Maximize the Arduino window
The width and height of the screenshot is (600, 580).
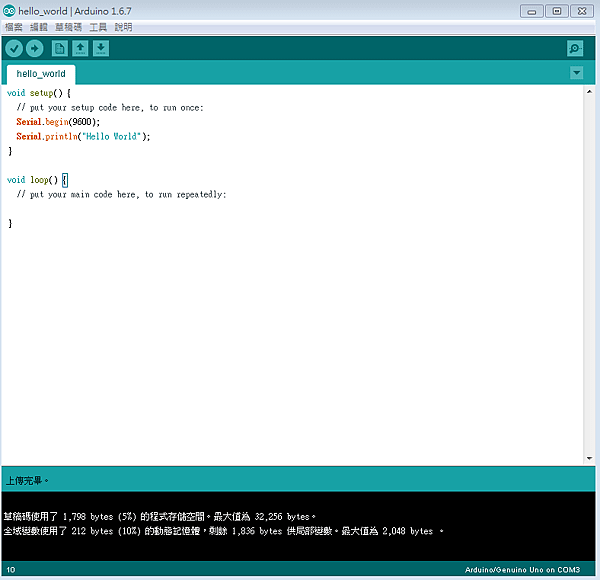(x=557, y=11)
